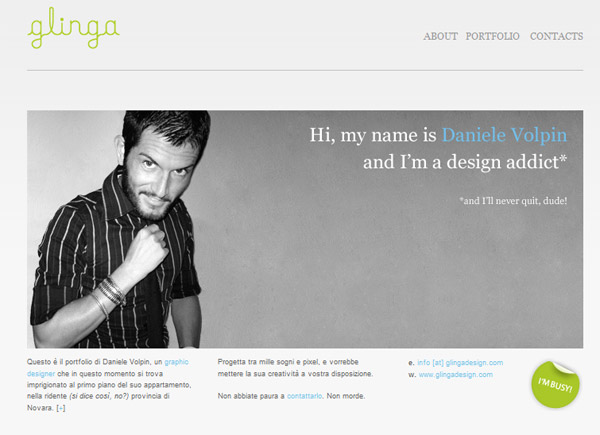
Task: Click the 'Non morde' sentence
Action: tap(346, 396)
